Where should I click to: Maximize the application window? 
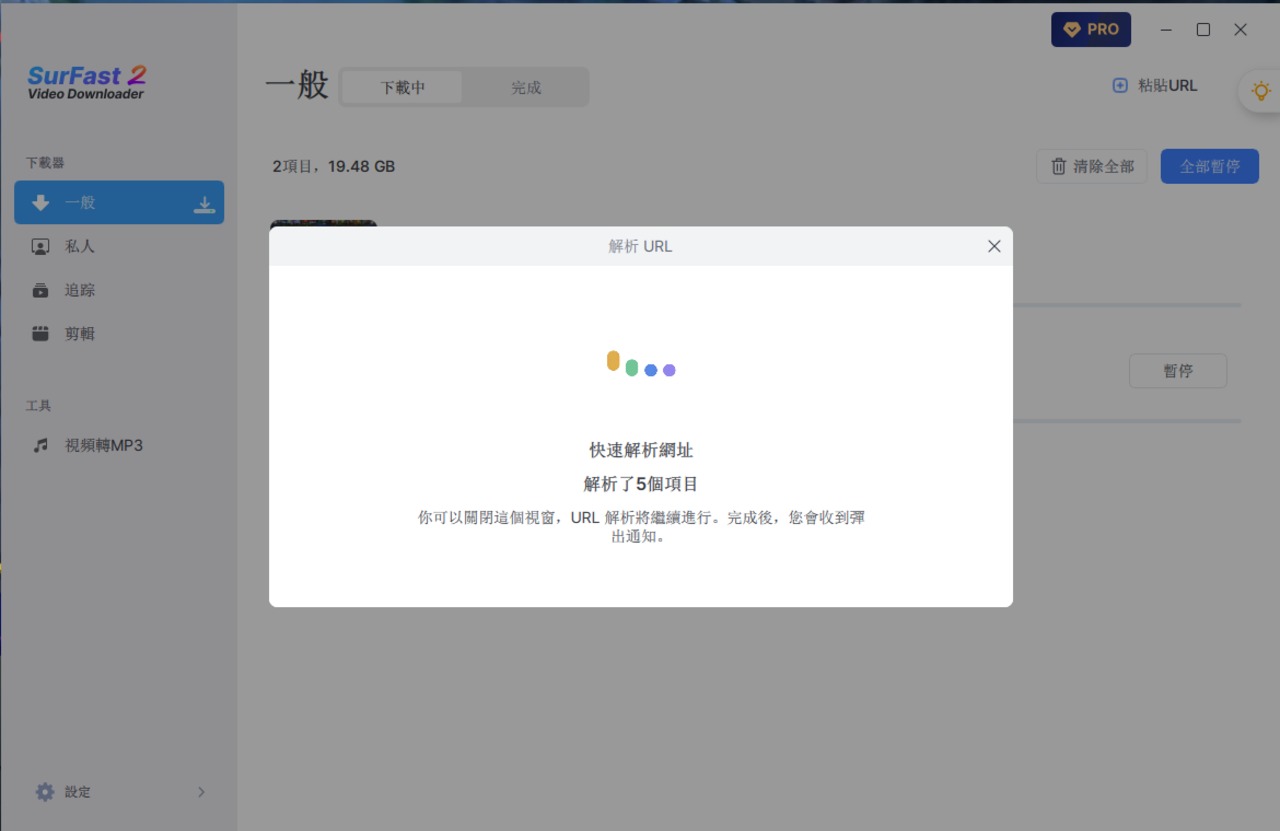(x=1204, y=30)
